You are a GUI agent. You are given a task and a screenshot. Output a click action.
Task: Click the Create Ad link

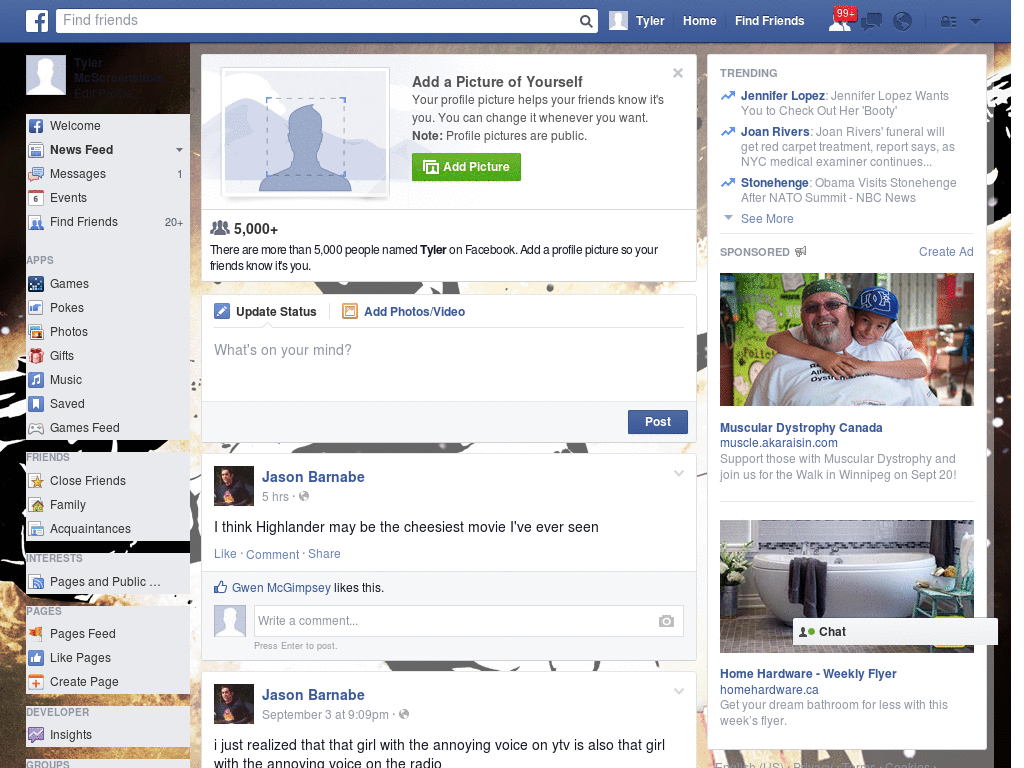point(946,252)
